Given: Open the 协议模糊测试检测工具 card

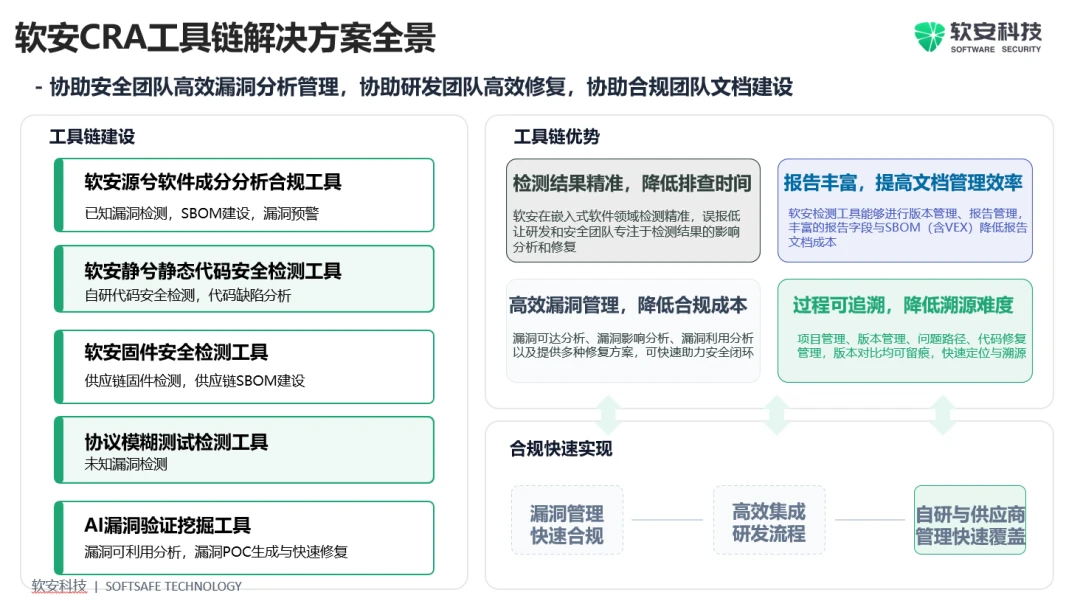Looking at the screenshot, I should (245, 450).
